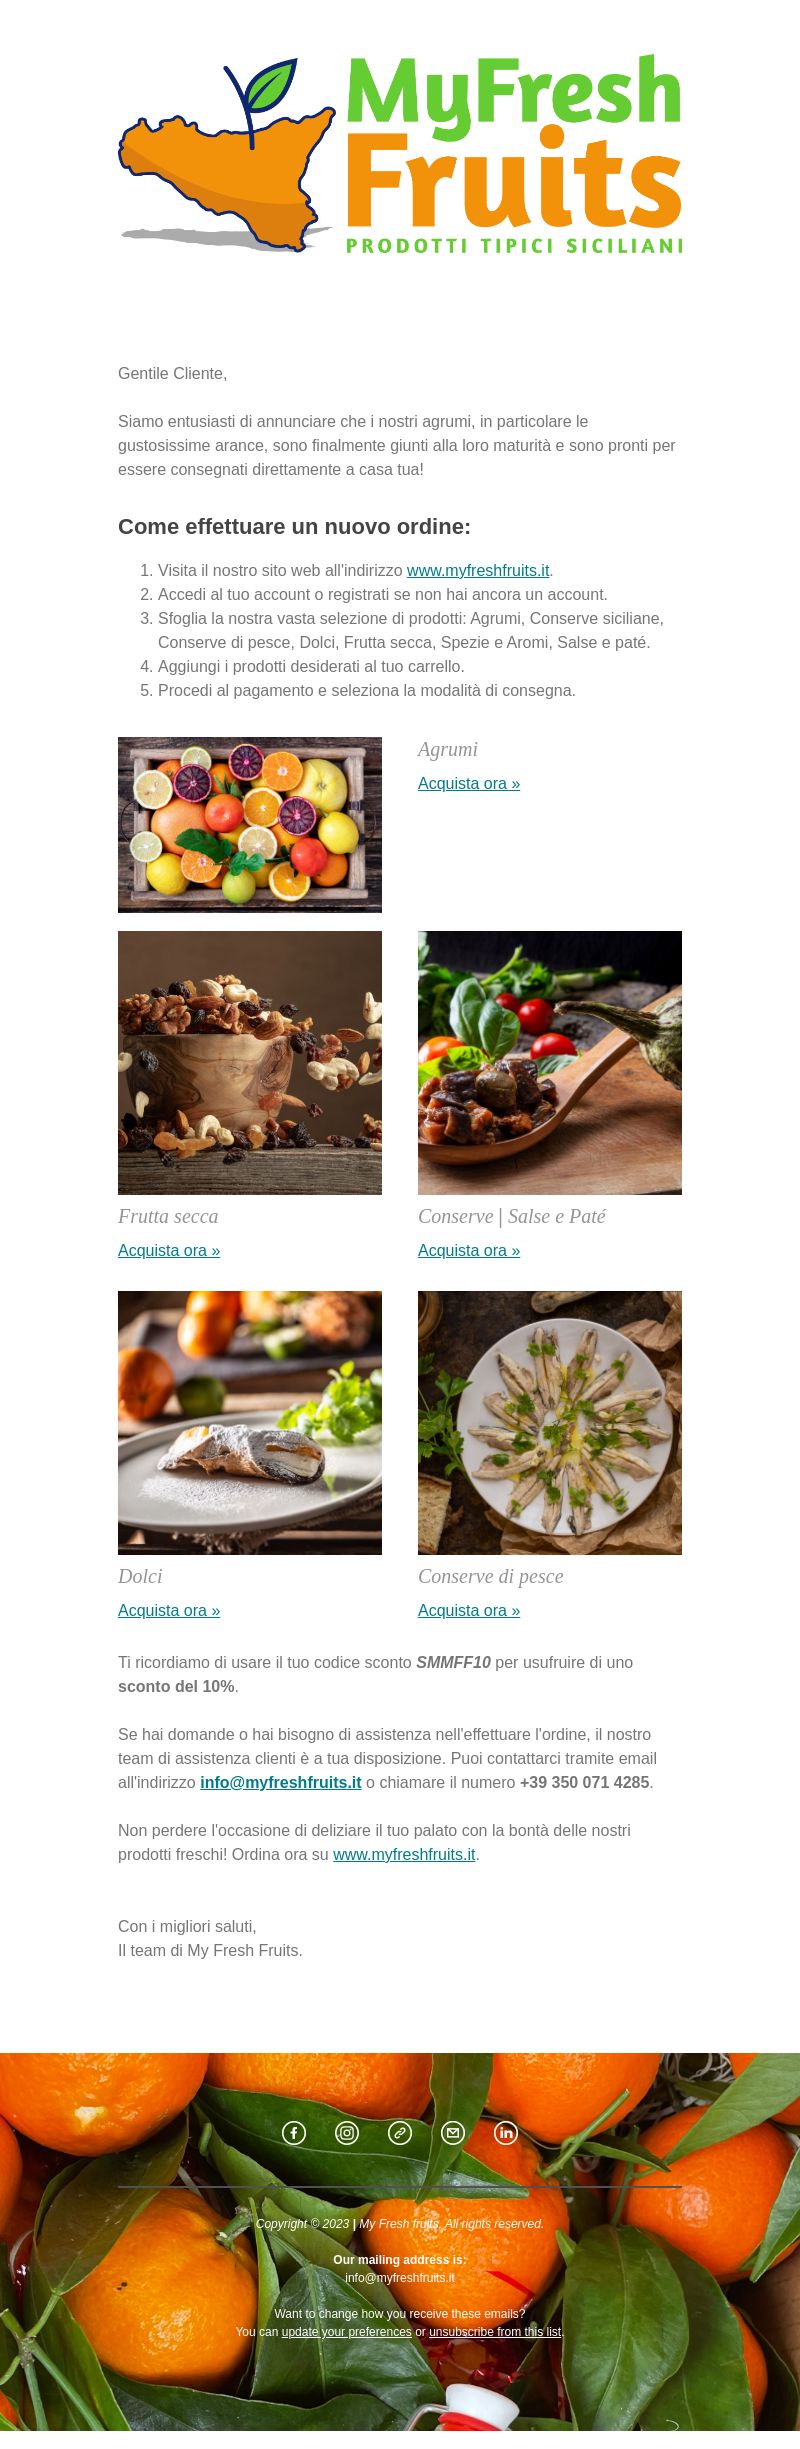Click unsubscribe from this list link
Screen dimensions: 800x2449
pos(496,2331)
